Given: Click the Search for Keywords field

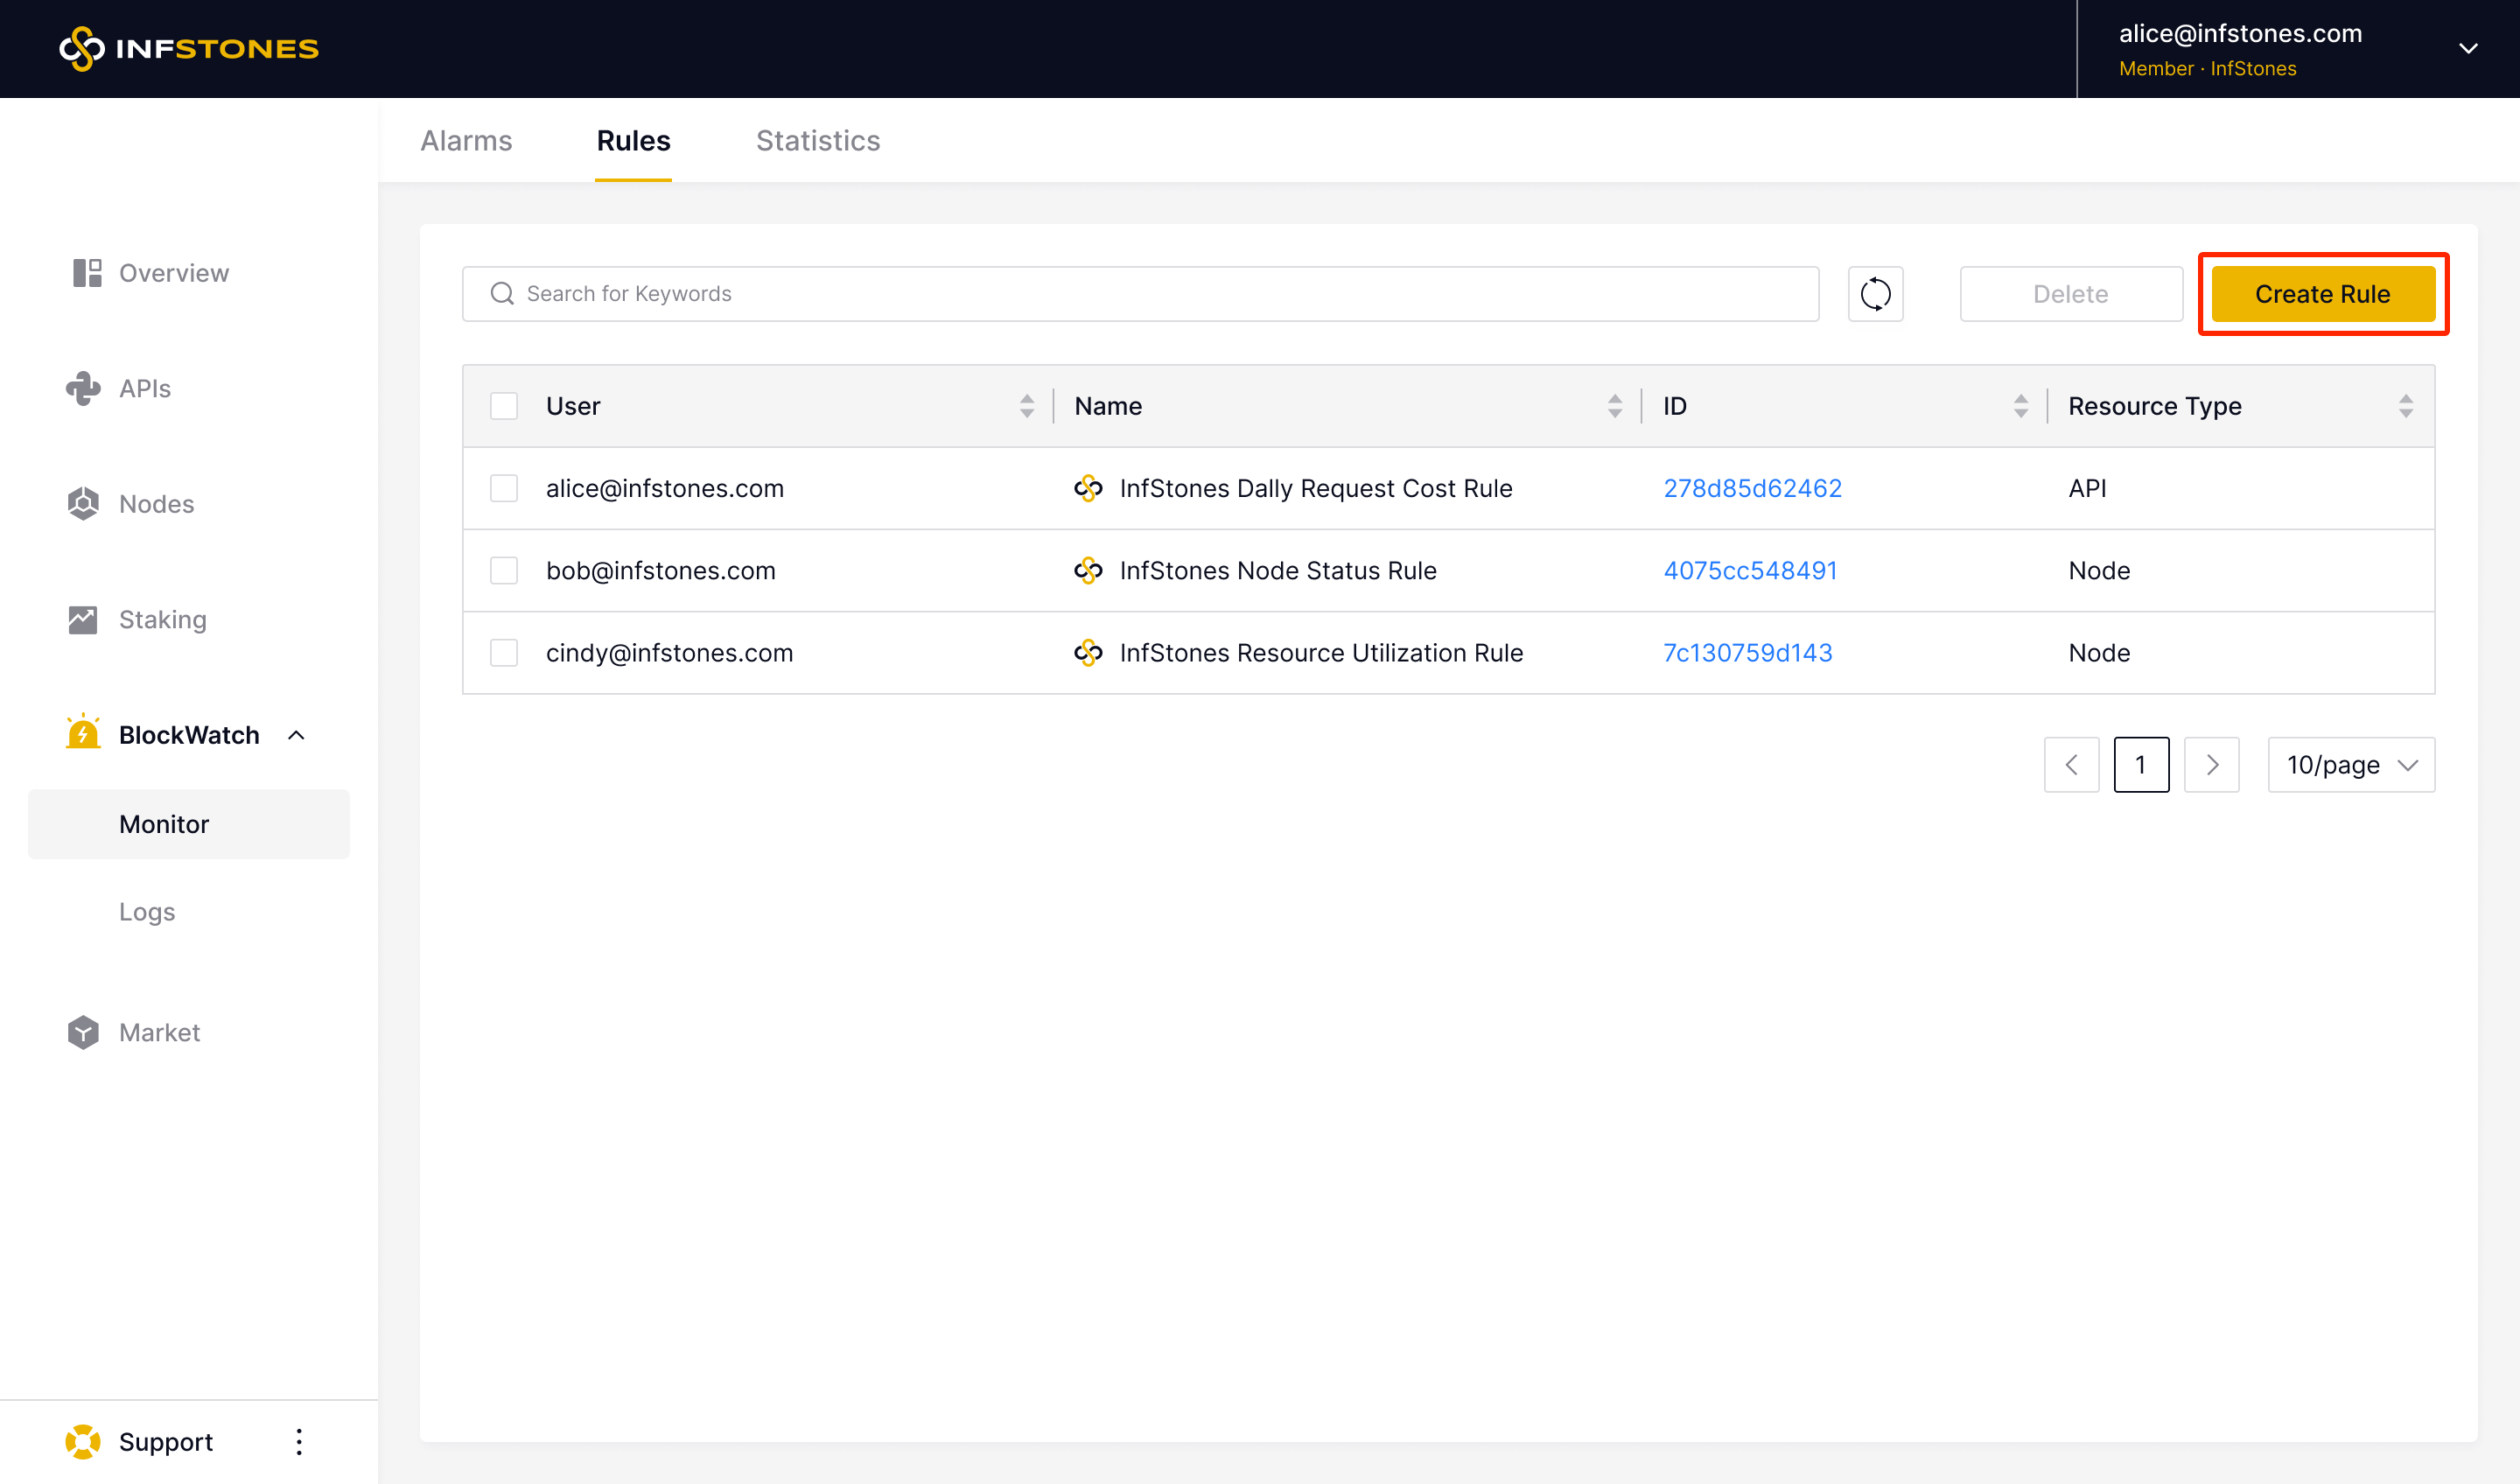Looking at the screenshot, I should 1140,294.
